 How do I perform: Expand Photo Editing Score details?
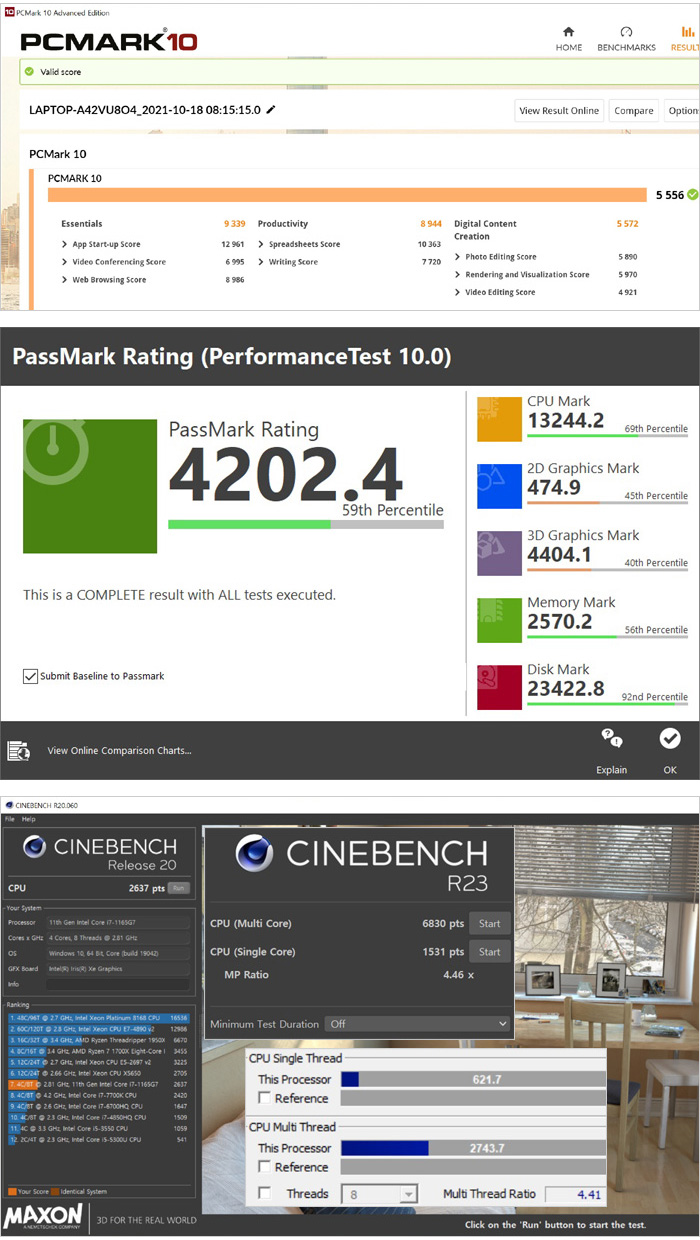coord(458,257)
